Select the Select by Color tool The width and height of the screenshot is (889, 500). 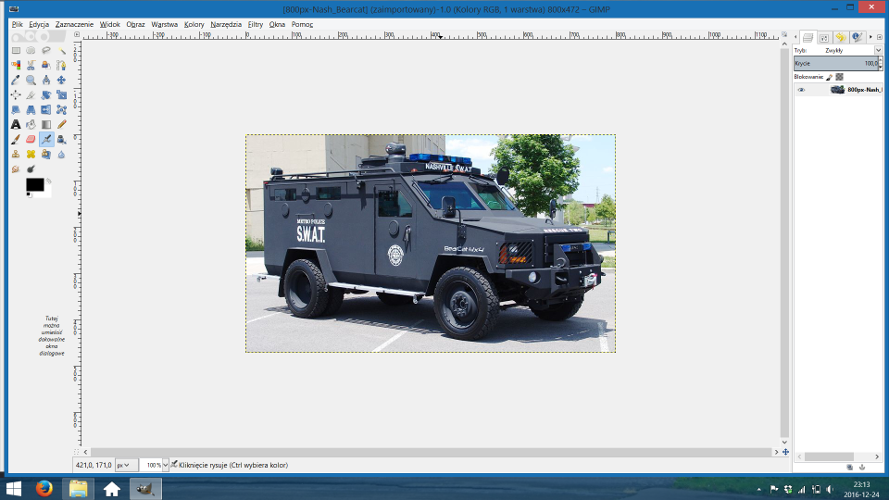tap(16, 65)
